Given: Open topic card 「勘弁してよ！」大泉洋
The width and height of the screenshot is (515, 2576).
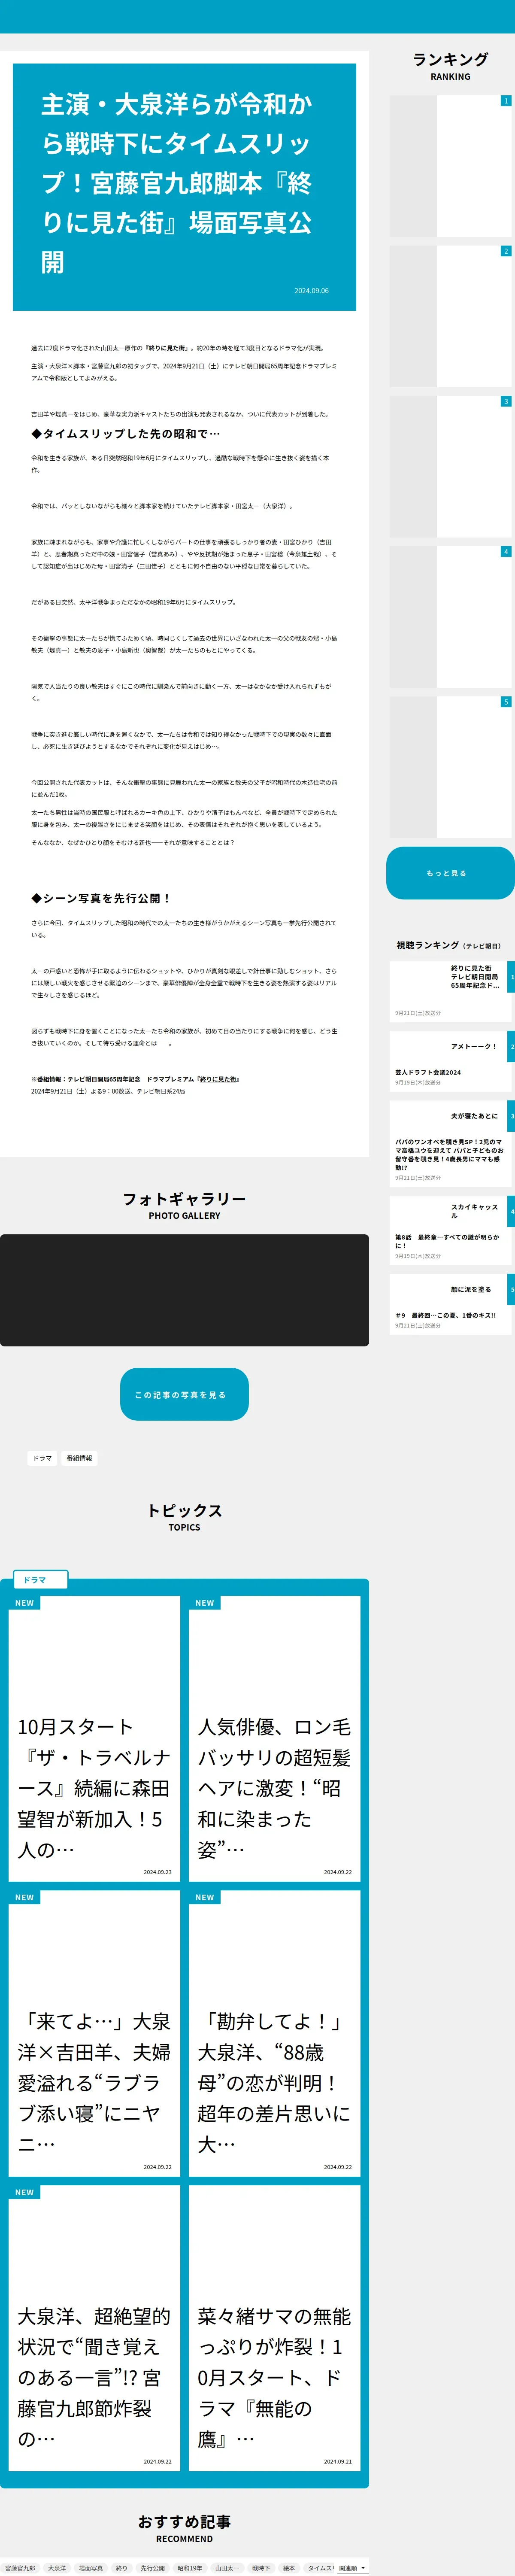Looking at the screenshot, I should coord(274,2033).
